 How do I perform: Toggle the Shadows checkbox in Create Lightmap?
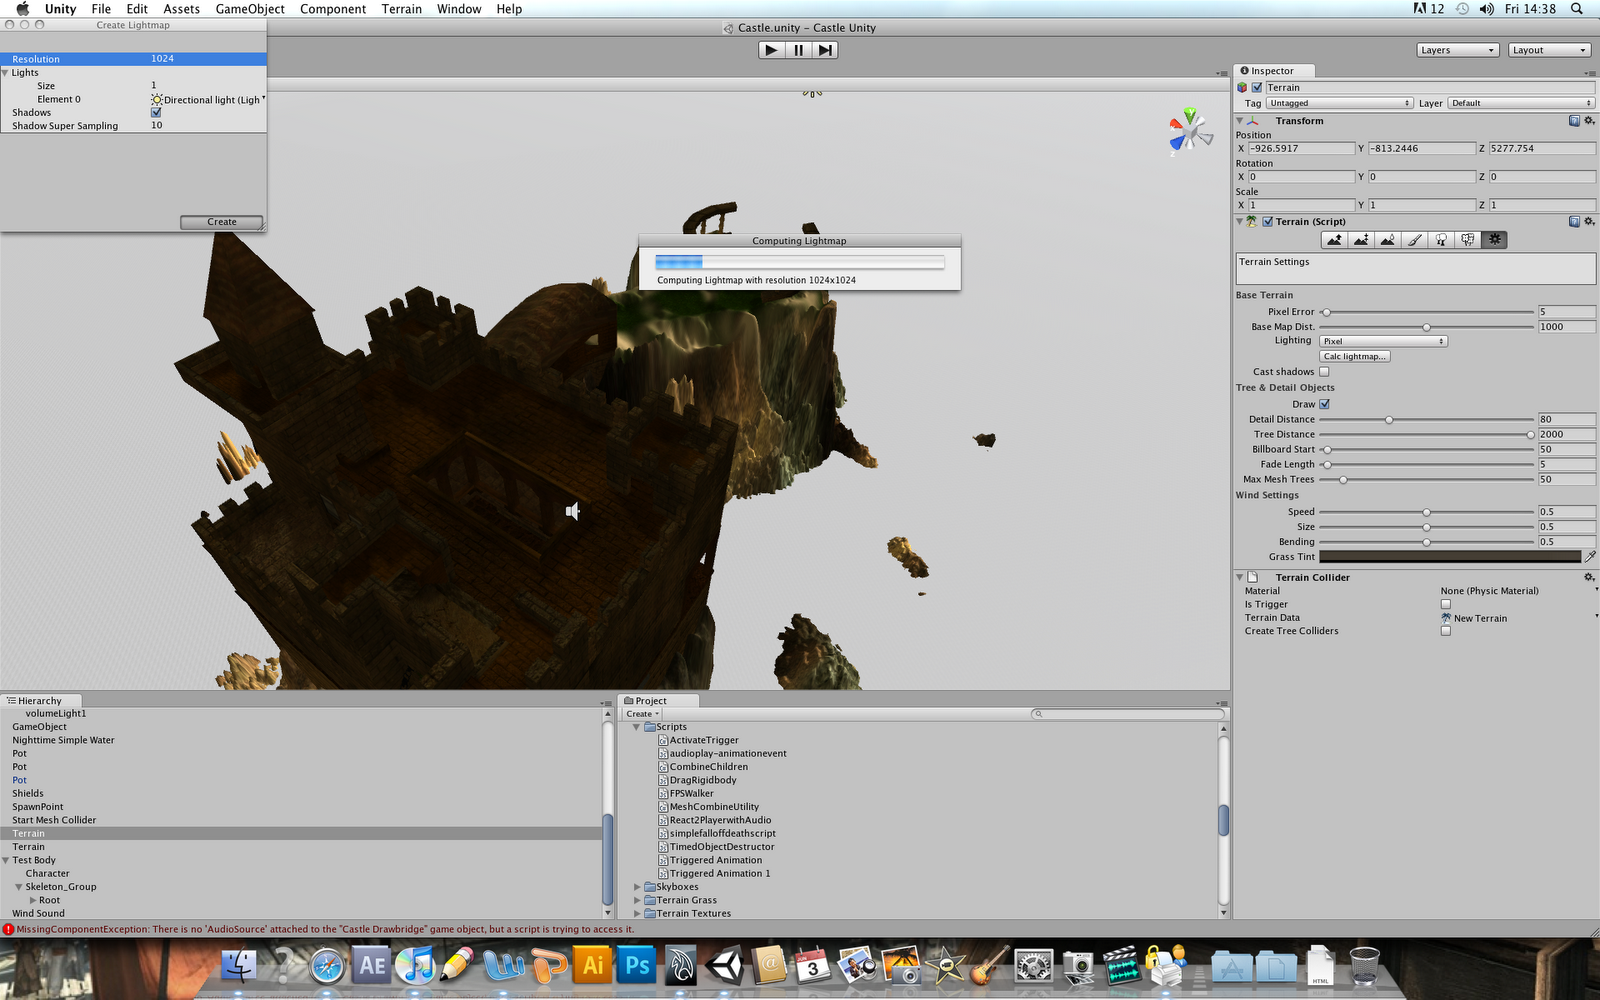pos(156,113)
